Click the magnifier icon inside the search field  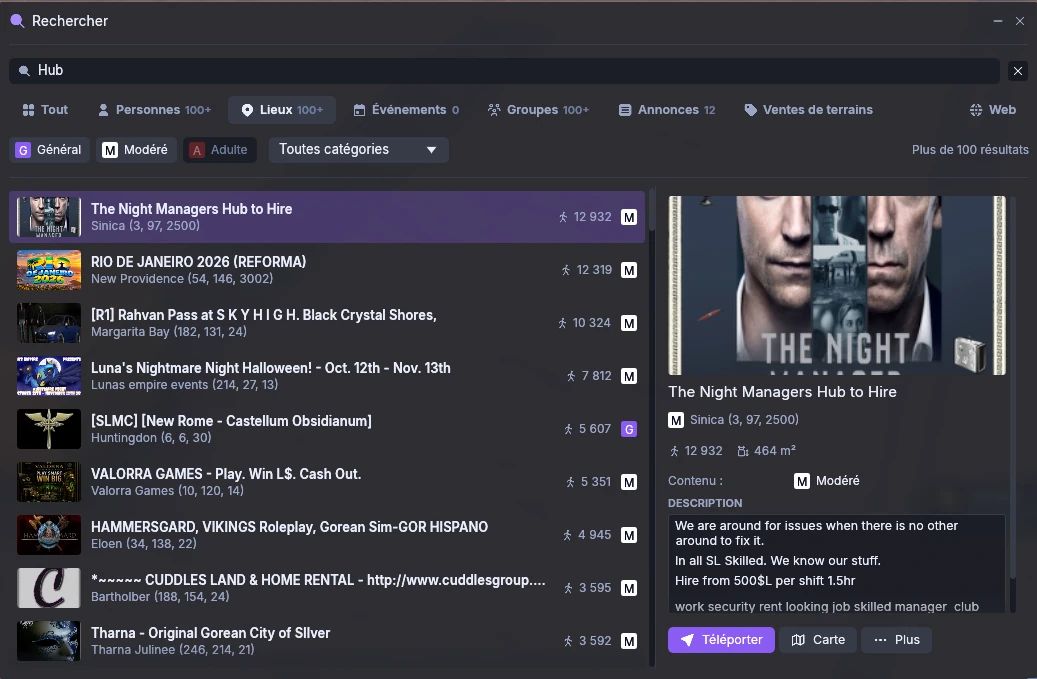[24, 71]
